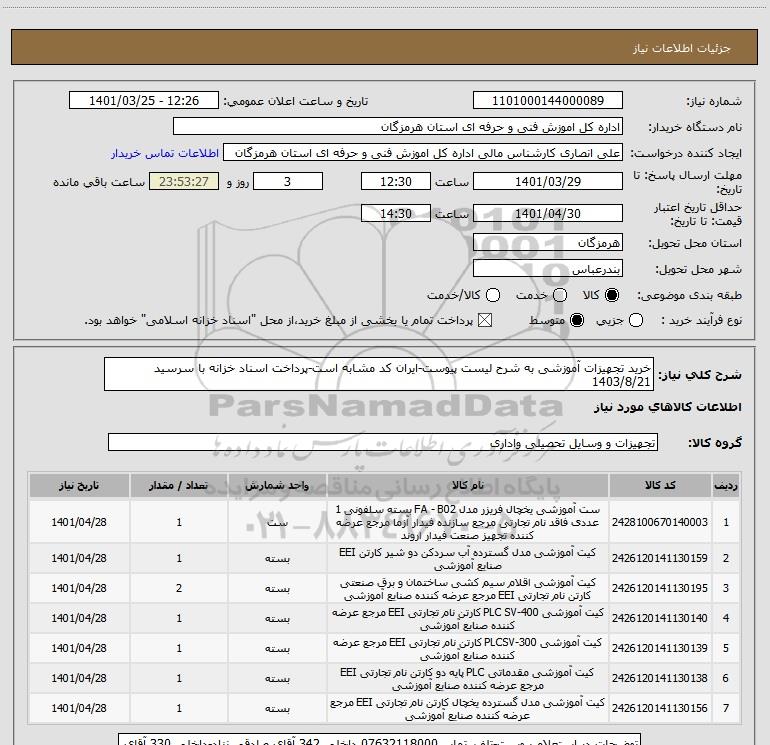
Task: Click the مقدماتی PLC پایه دو kit name
Action: point(468,679)
